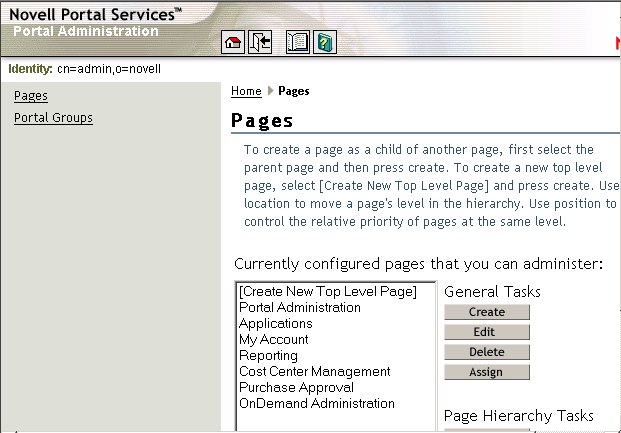
Task: Click the Edit button
Action: [x=487, y=332]
